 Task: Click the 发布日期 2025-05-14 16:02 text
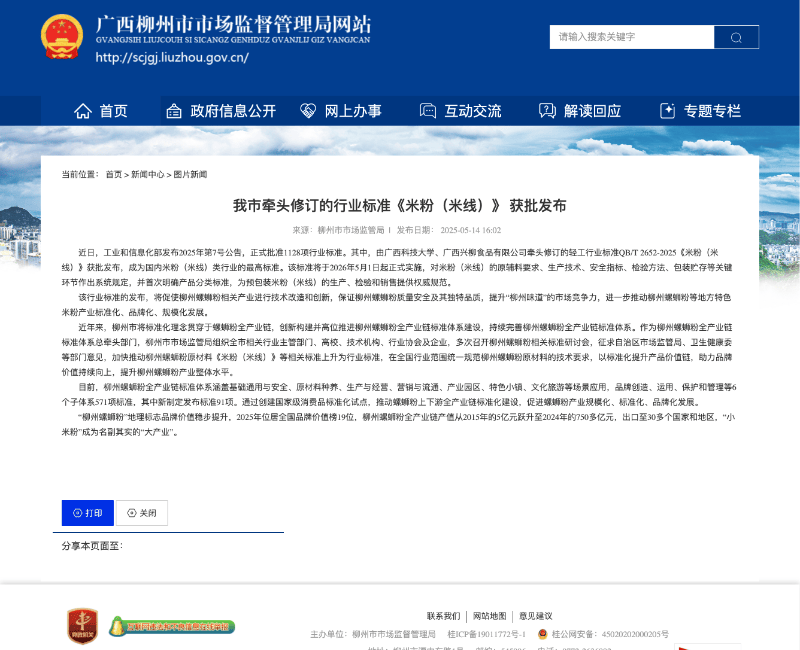tap(449, 230)
